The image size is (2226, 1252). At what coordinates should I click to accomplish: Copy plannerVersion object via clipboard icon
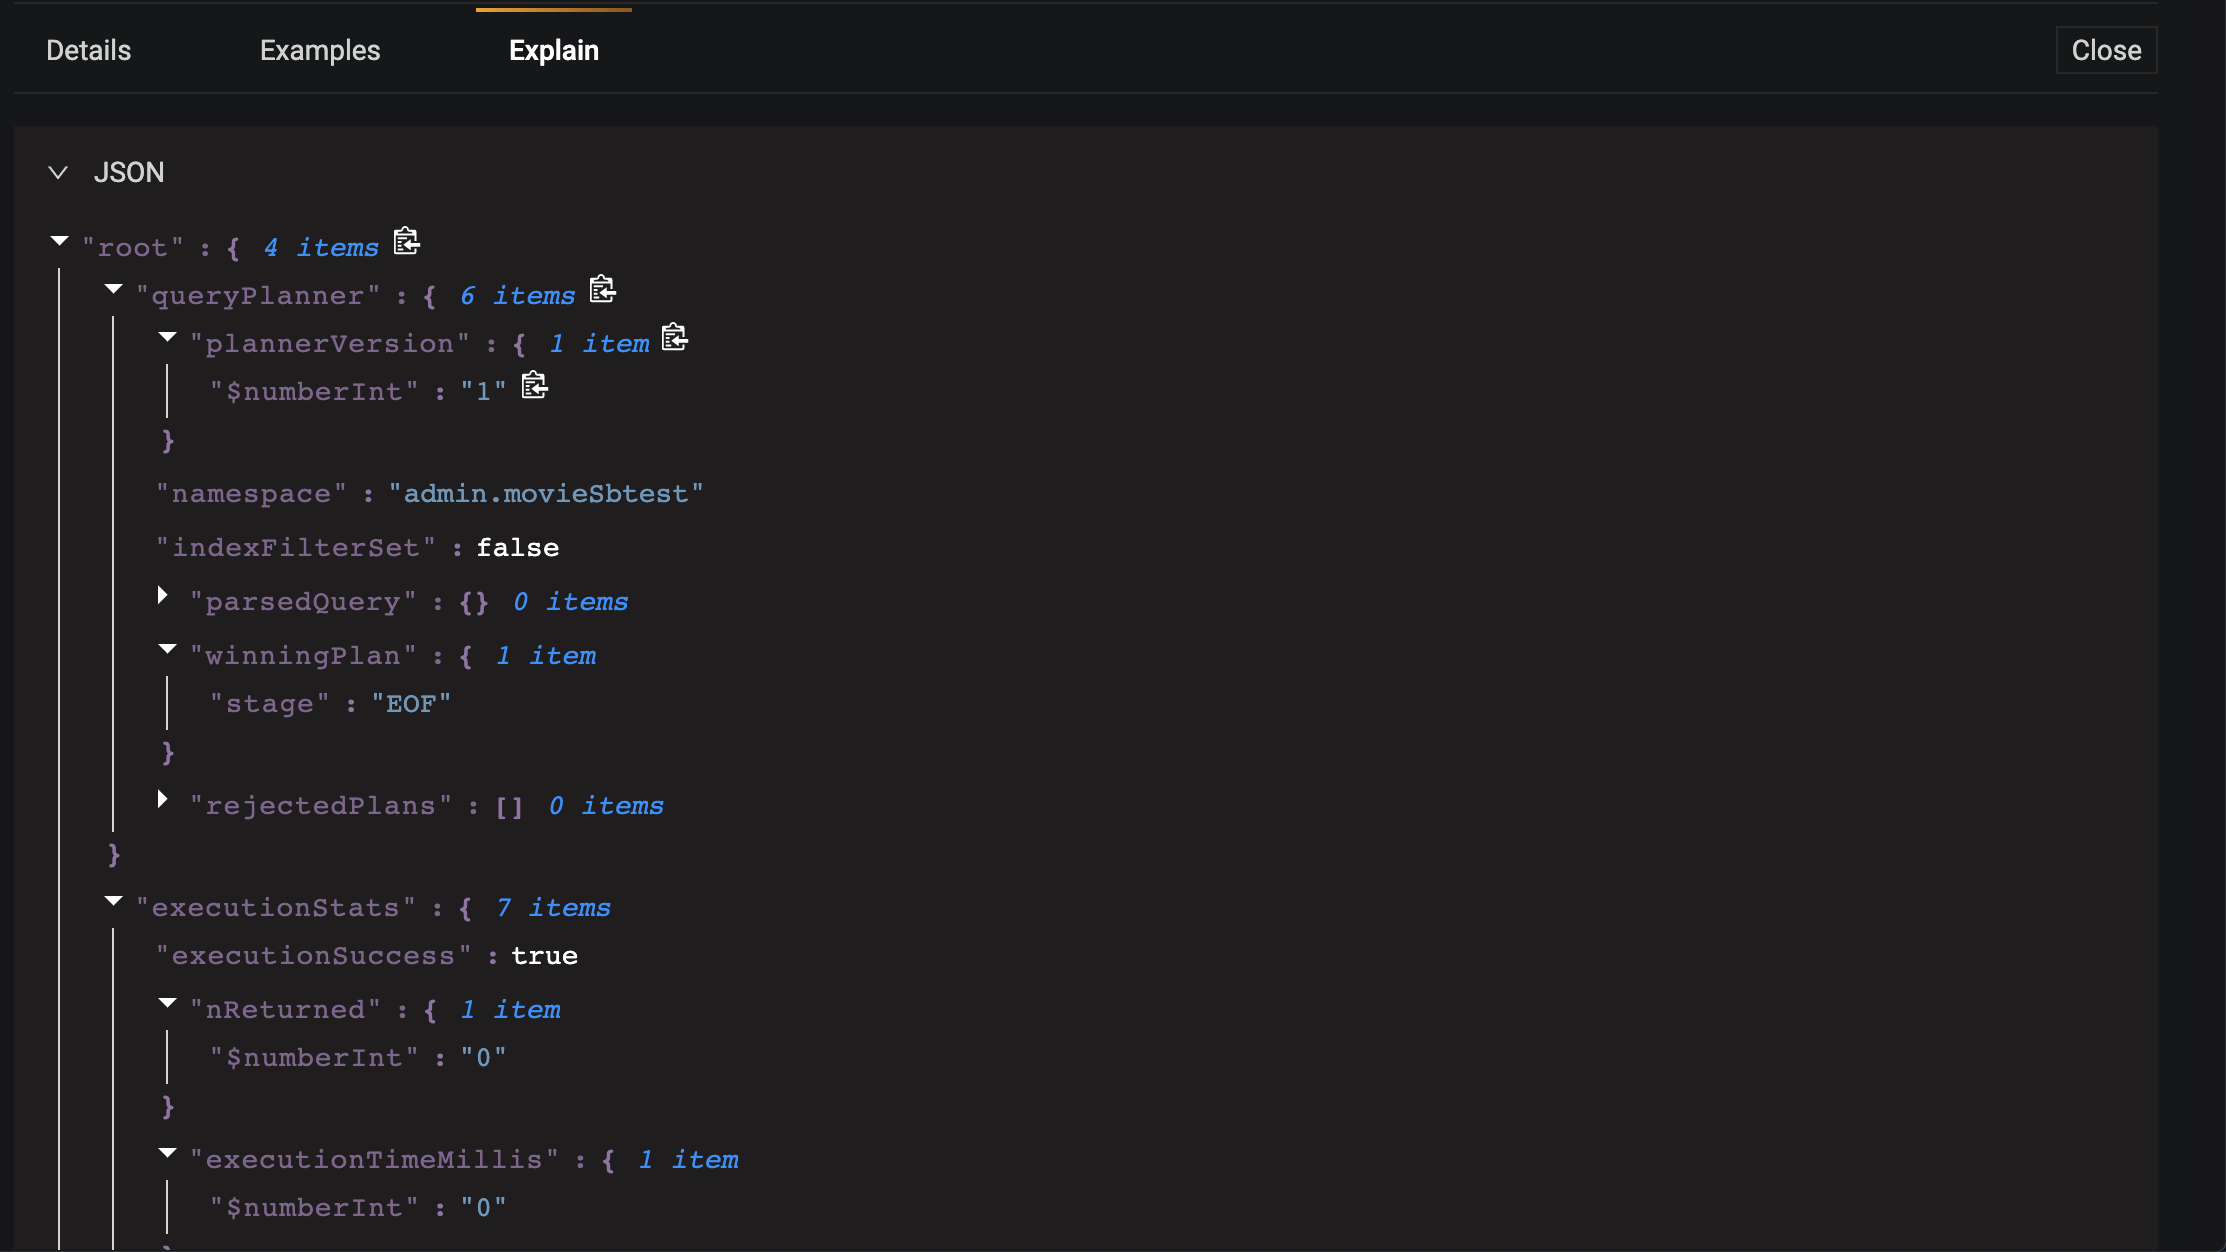[x=675, y=338]
